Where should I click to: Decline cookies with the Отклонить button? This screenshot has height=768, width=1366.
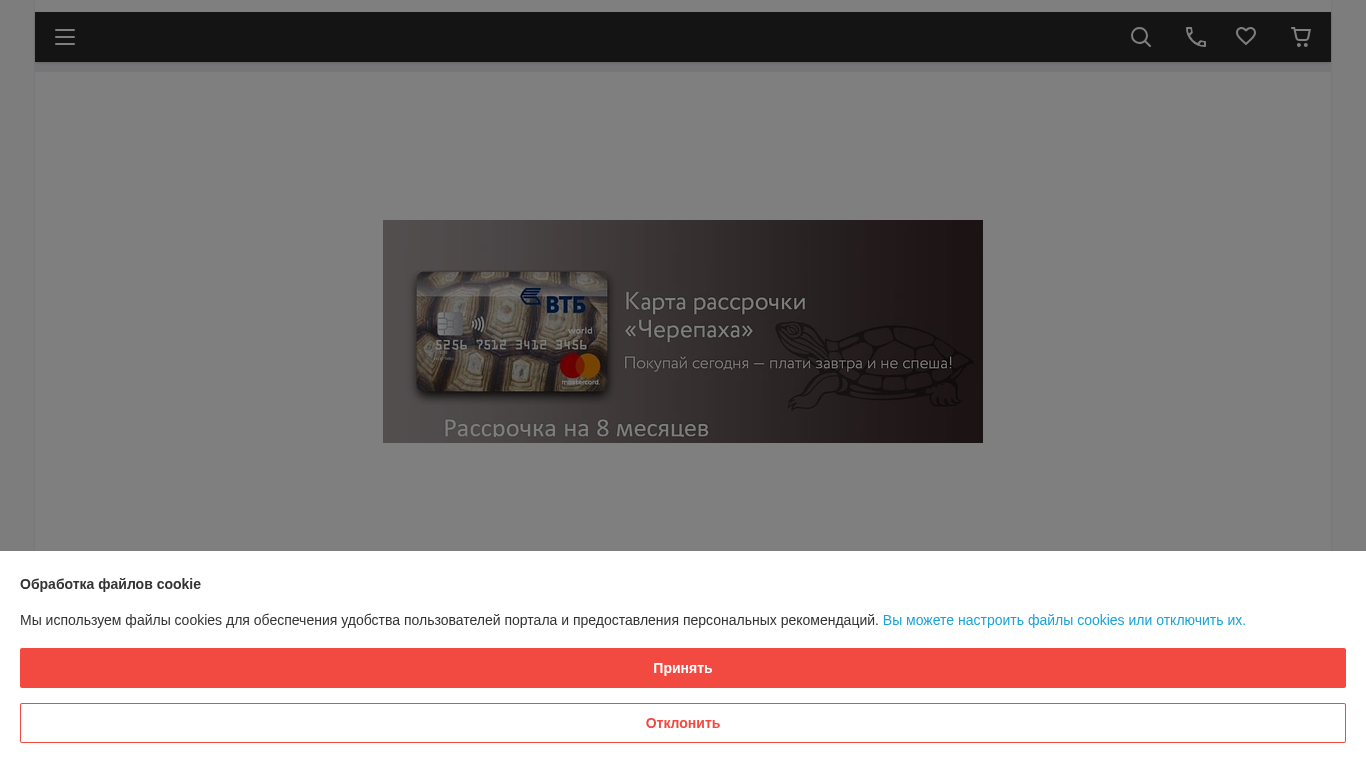[683, 723]
